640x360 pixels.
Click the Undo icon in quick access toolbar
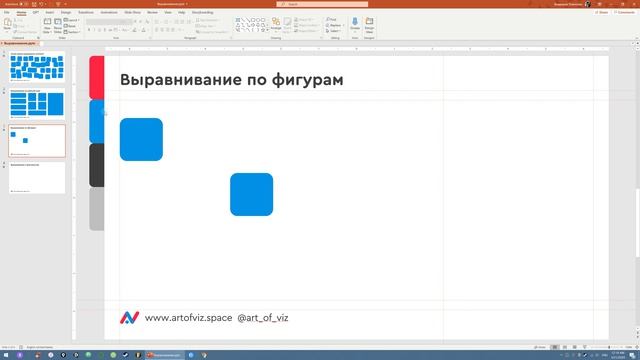(x=41, y=4)
